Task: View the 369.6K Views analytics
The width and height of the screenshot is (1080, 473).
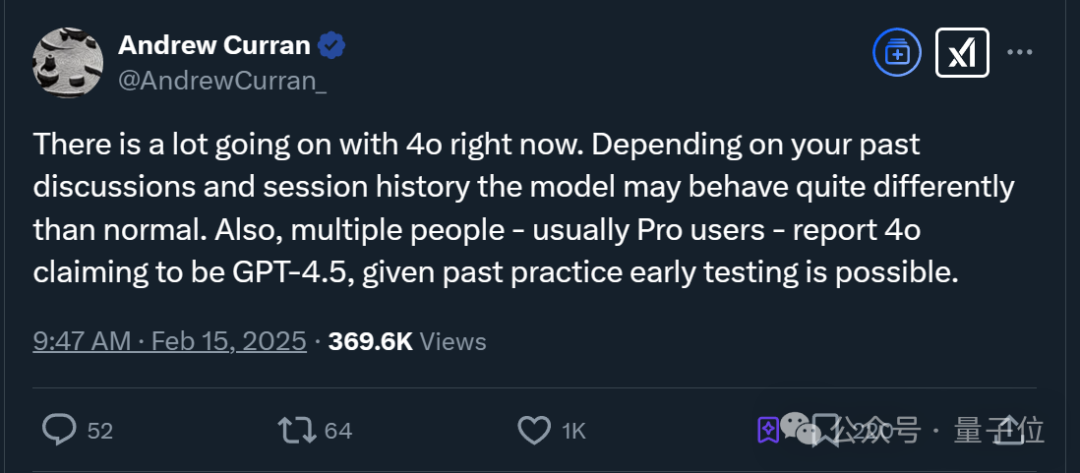Action: click(407, 341)
